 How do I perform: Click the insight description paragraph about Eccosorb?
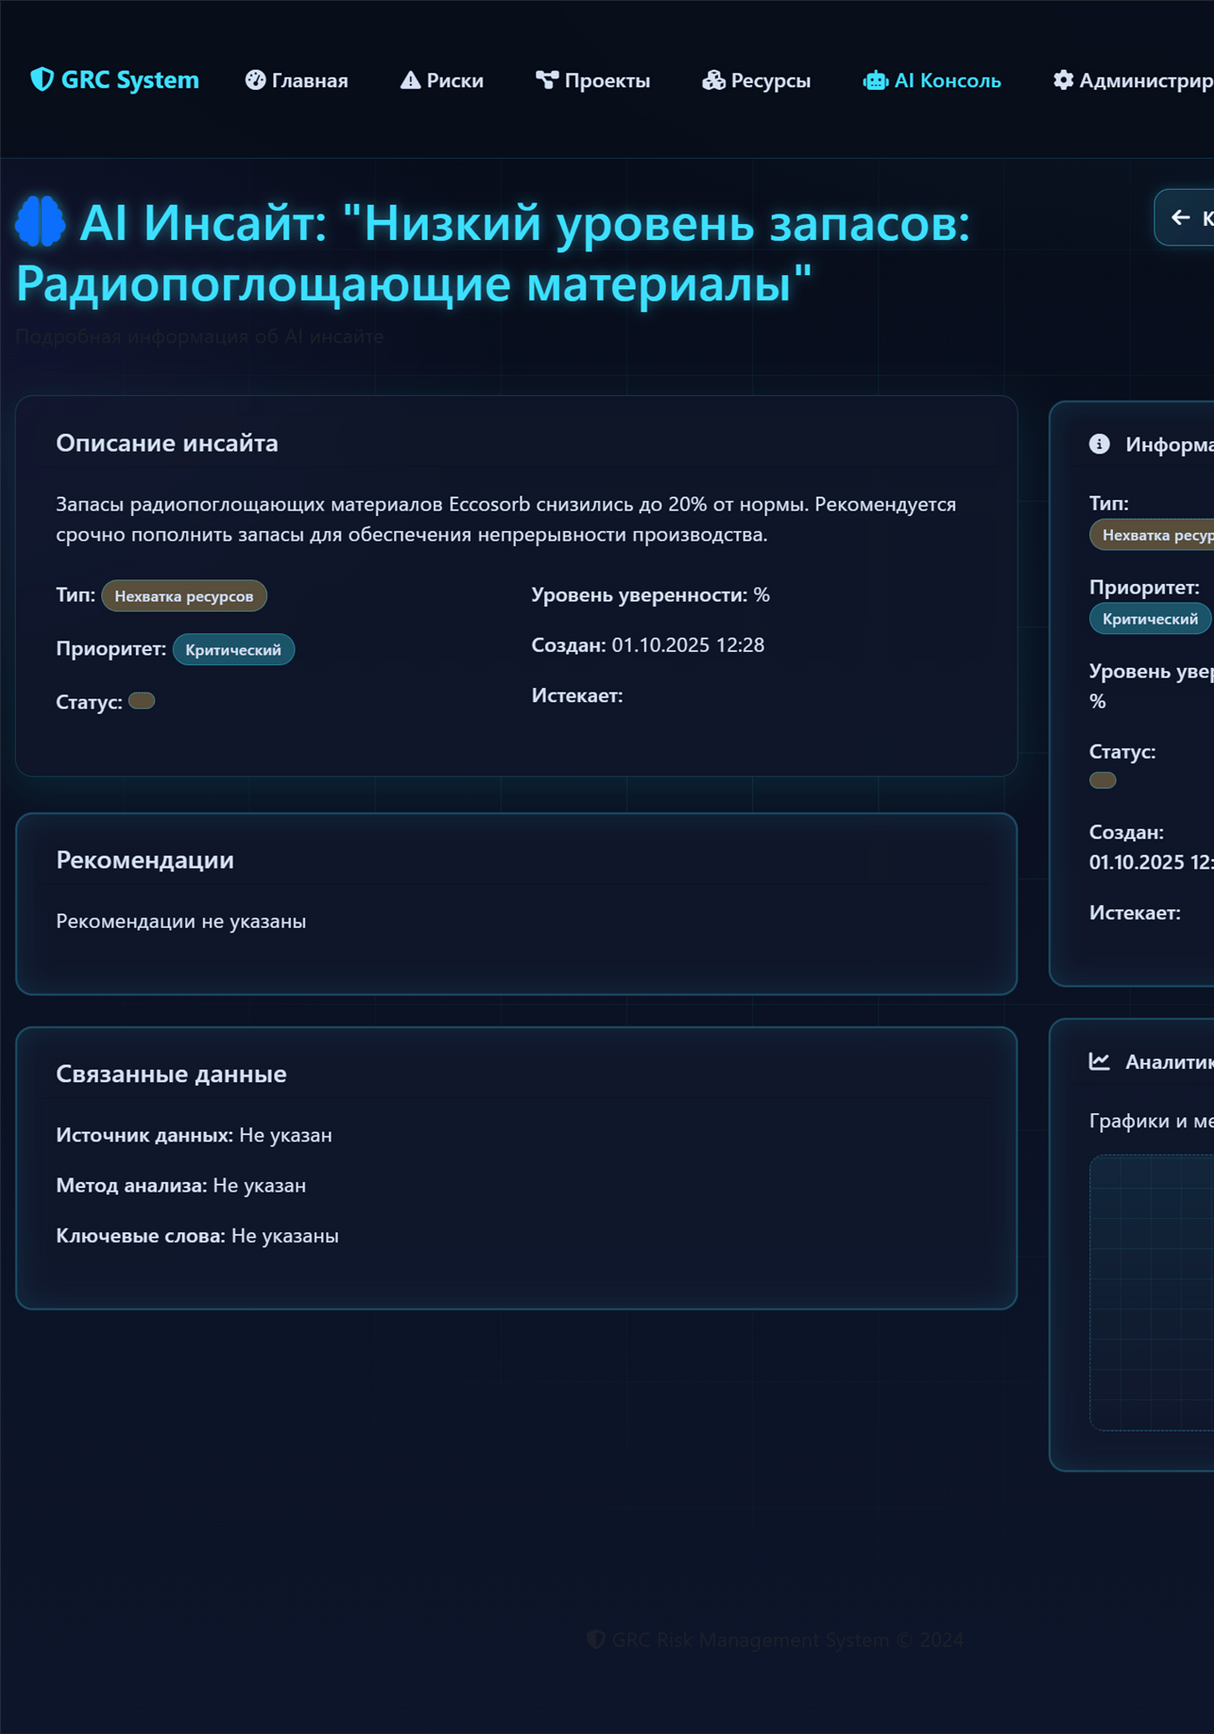tap(506, 519)
